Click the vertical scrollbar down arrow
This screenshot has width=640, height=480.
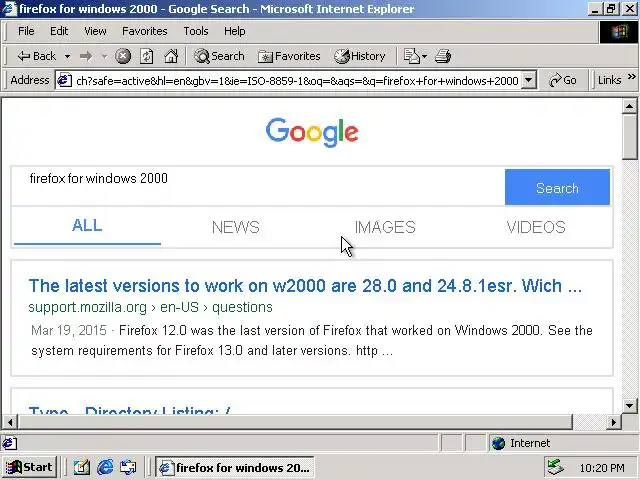(x=630, y=406)
